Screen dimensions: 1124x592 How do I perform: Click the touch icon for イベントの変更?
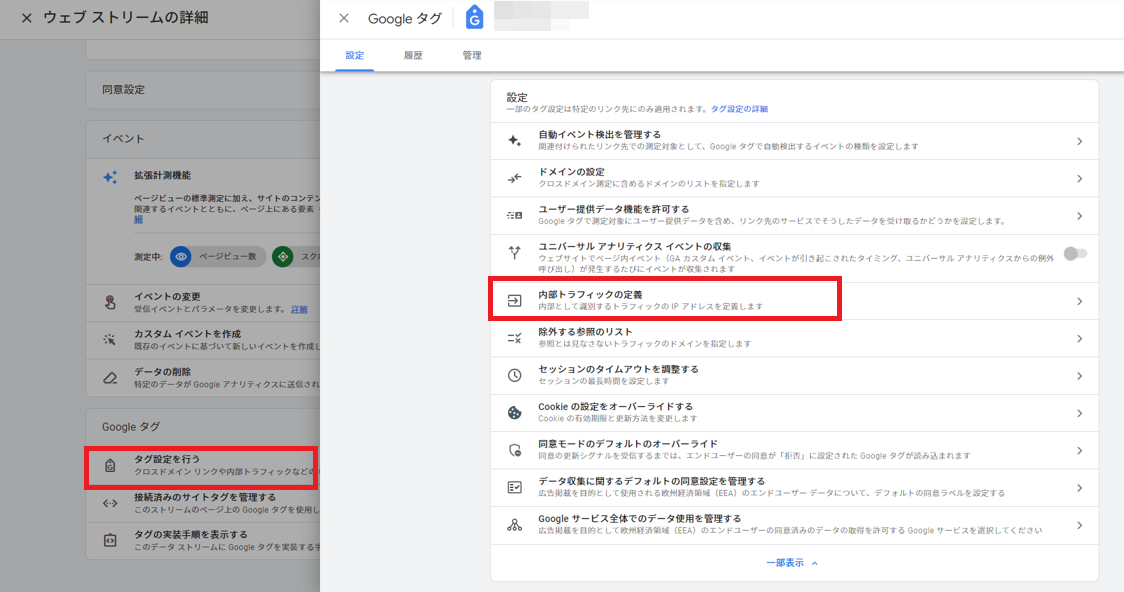click(x=110, y=302)
